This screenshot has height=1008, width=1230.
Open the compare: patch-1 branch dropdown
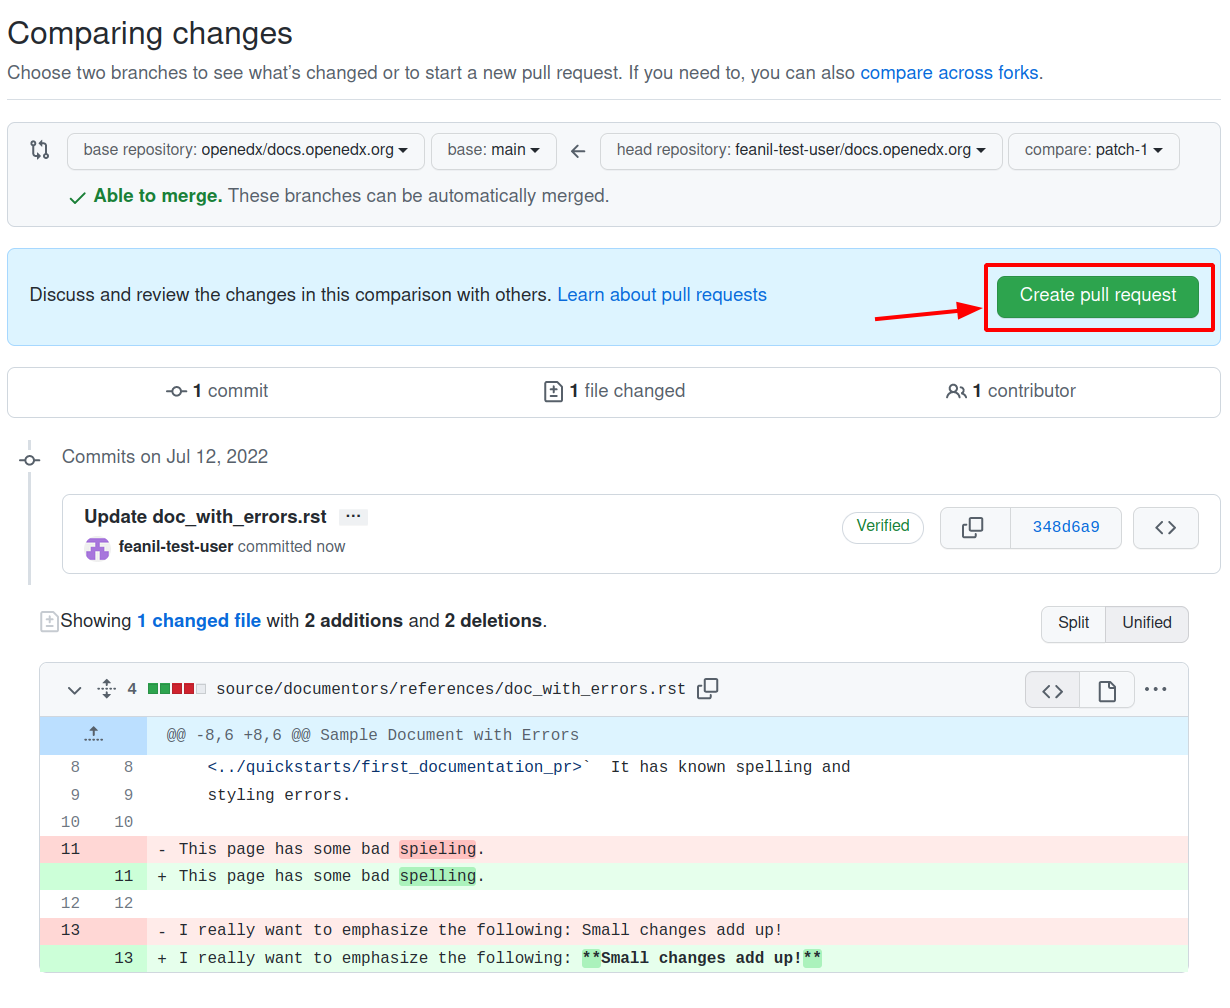click(x=1093, y=151)
